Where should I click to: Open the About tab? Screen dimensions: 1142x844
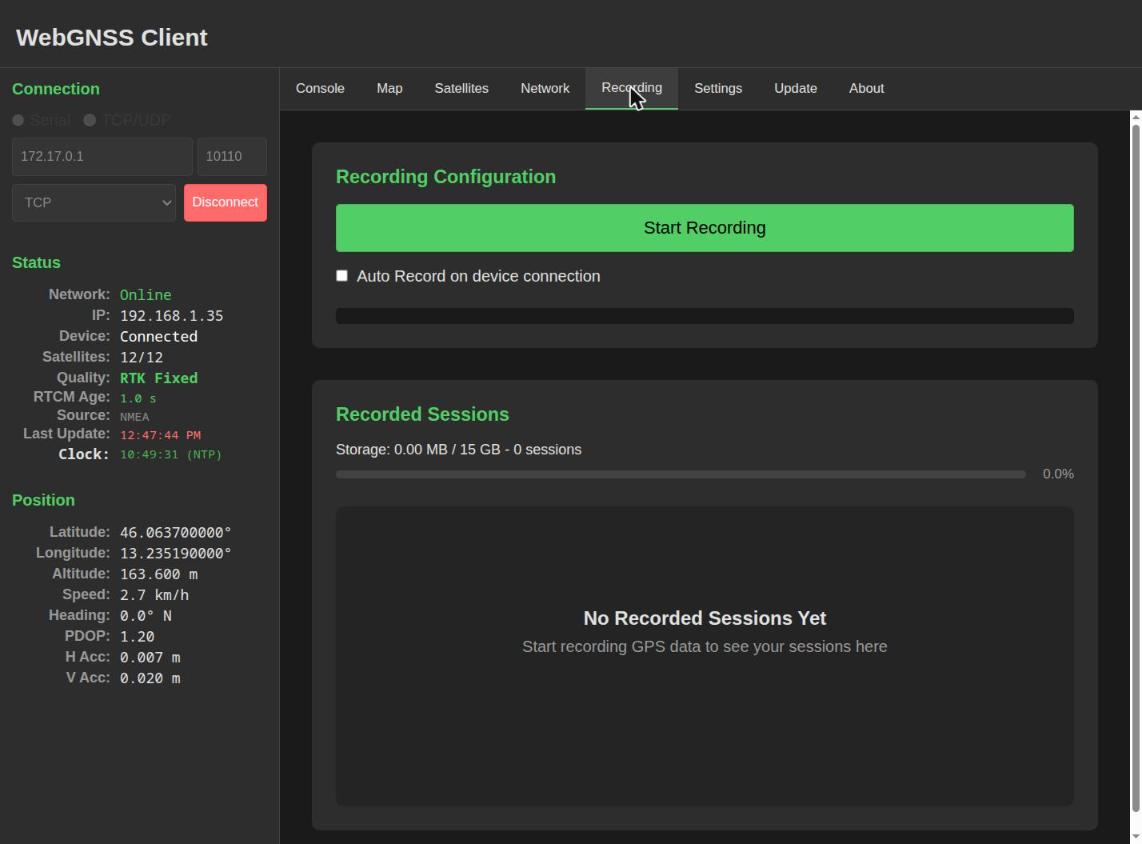[x=866, y=88]
